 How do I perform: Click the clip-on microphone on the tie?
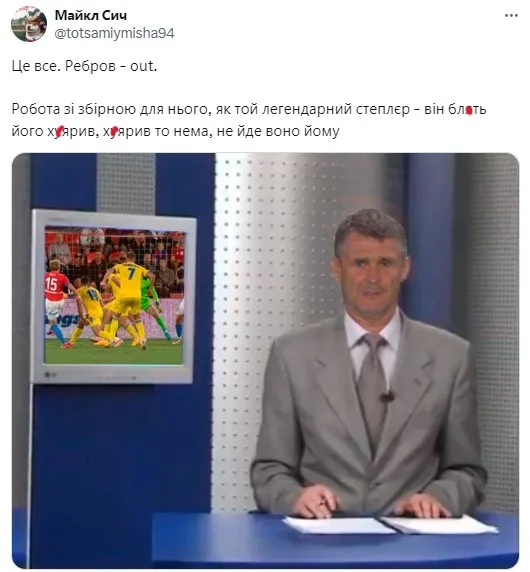tap(387, 397)
